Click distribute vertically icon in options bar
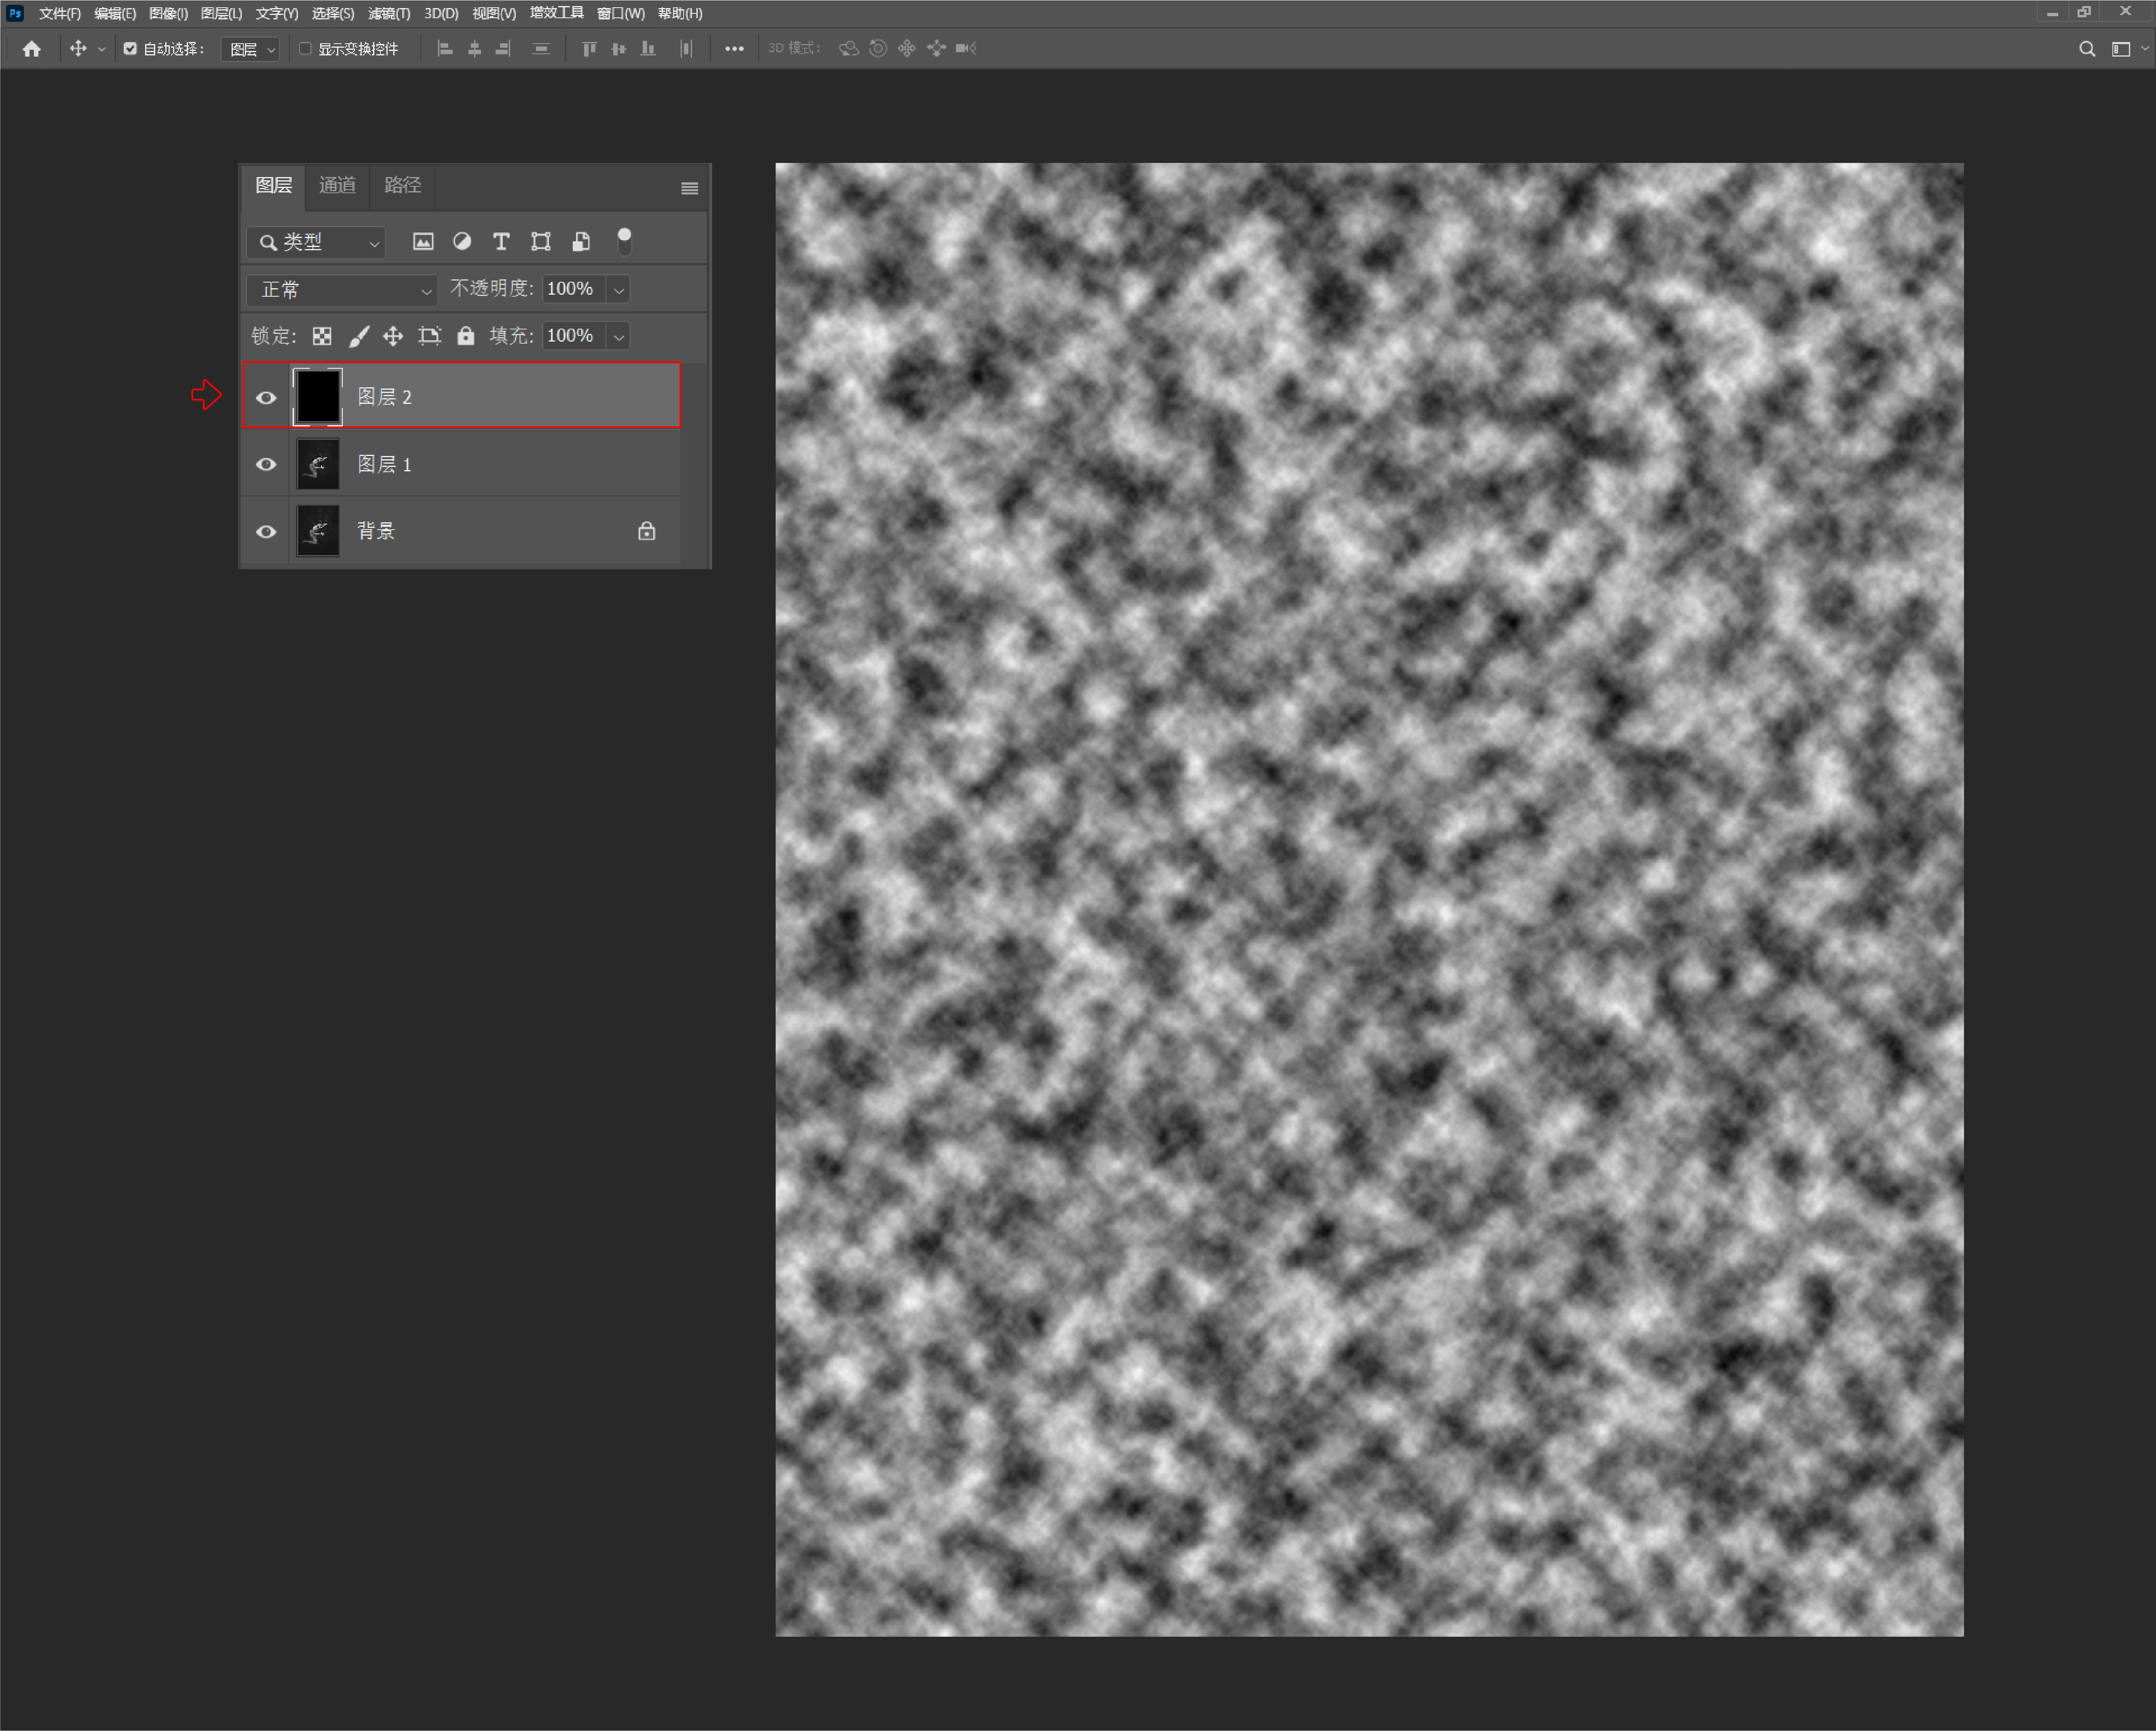Viewport: 2156px width, 1731px height. pyautogui.click(x=541, y=49)
